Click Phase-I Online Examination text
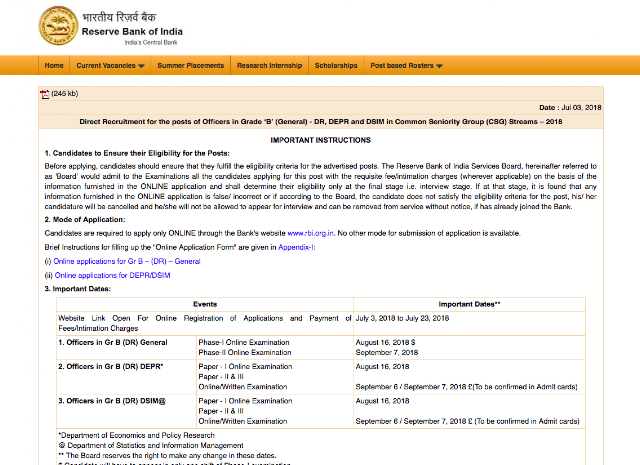The width and height of the screenshot is (640, 465). tap(244, 342)
